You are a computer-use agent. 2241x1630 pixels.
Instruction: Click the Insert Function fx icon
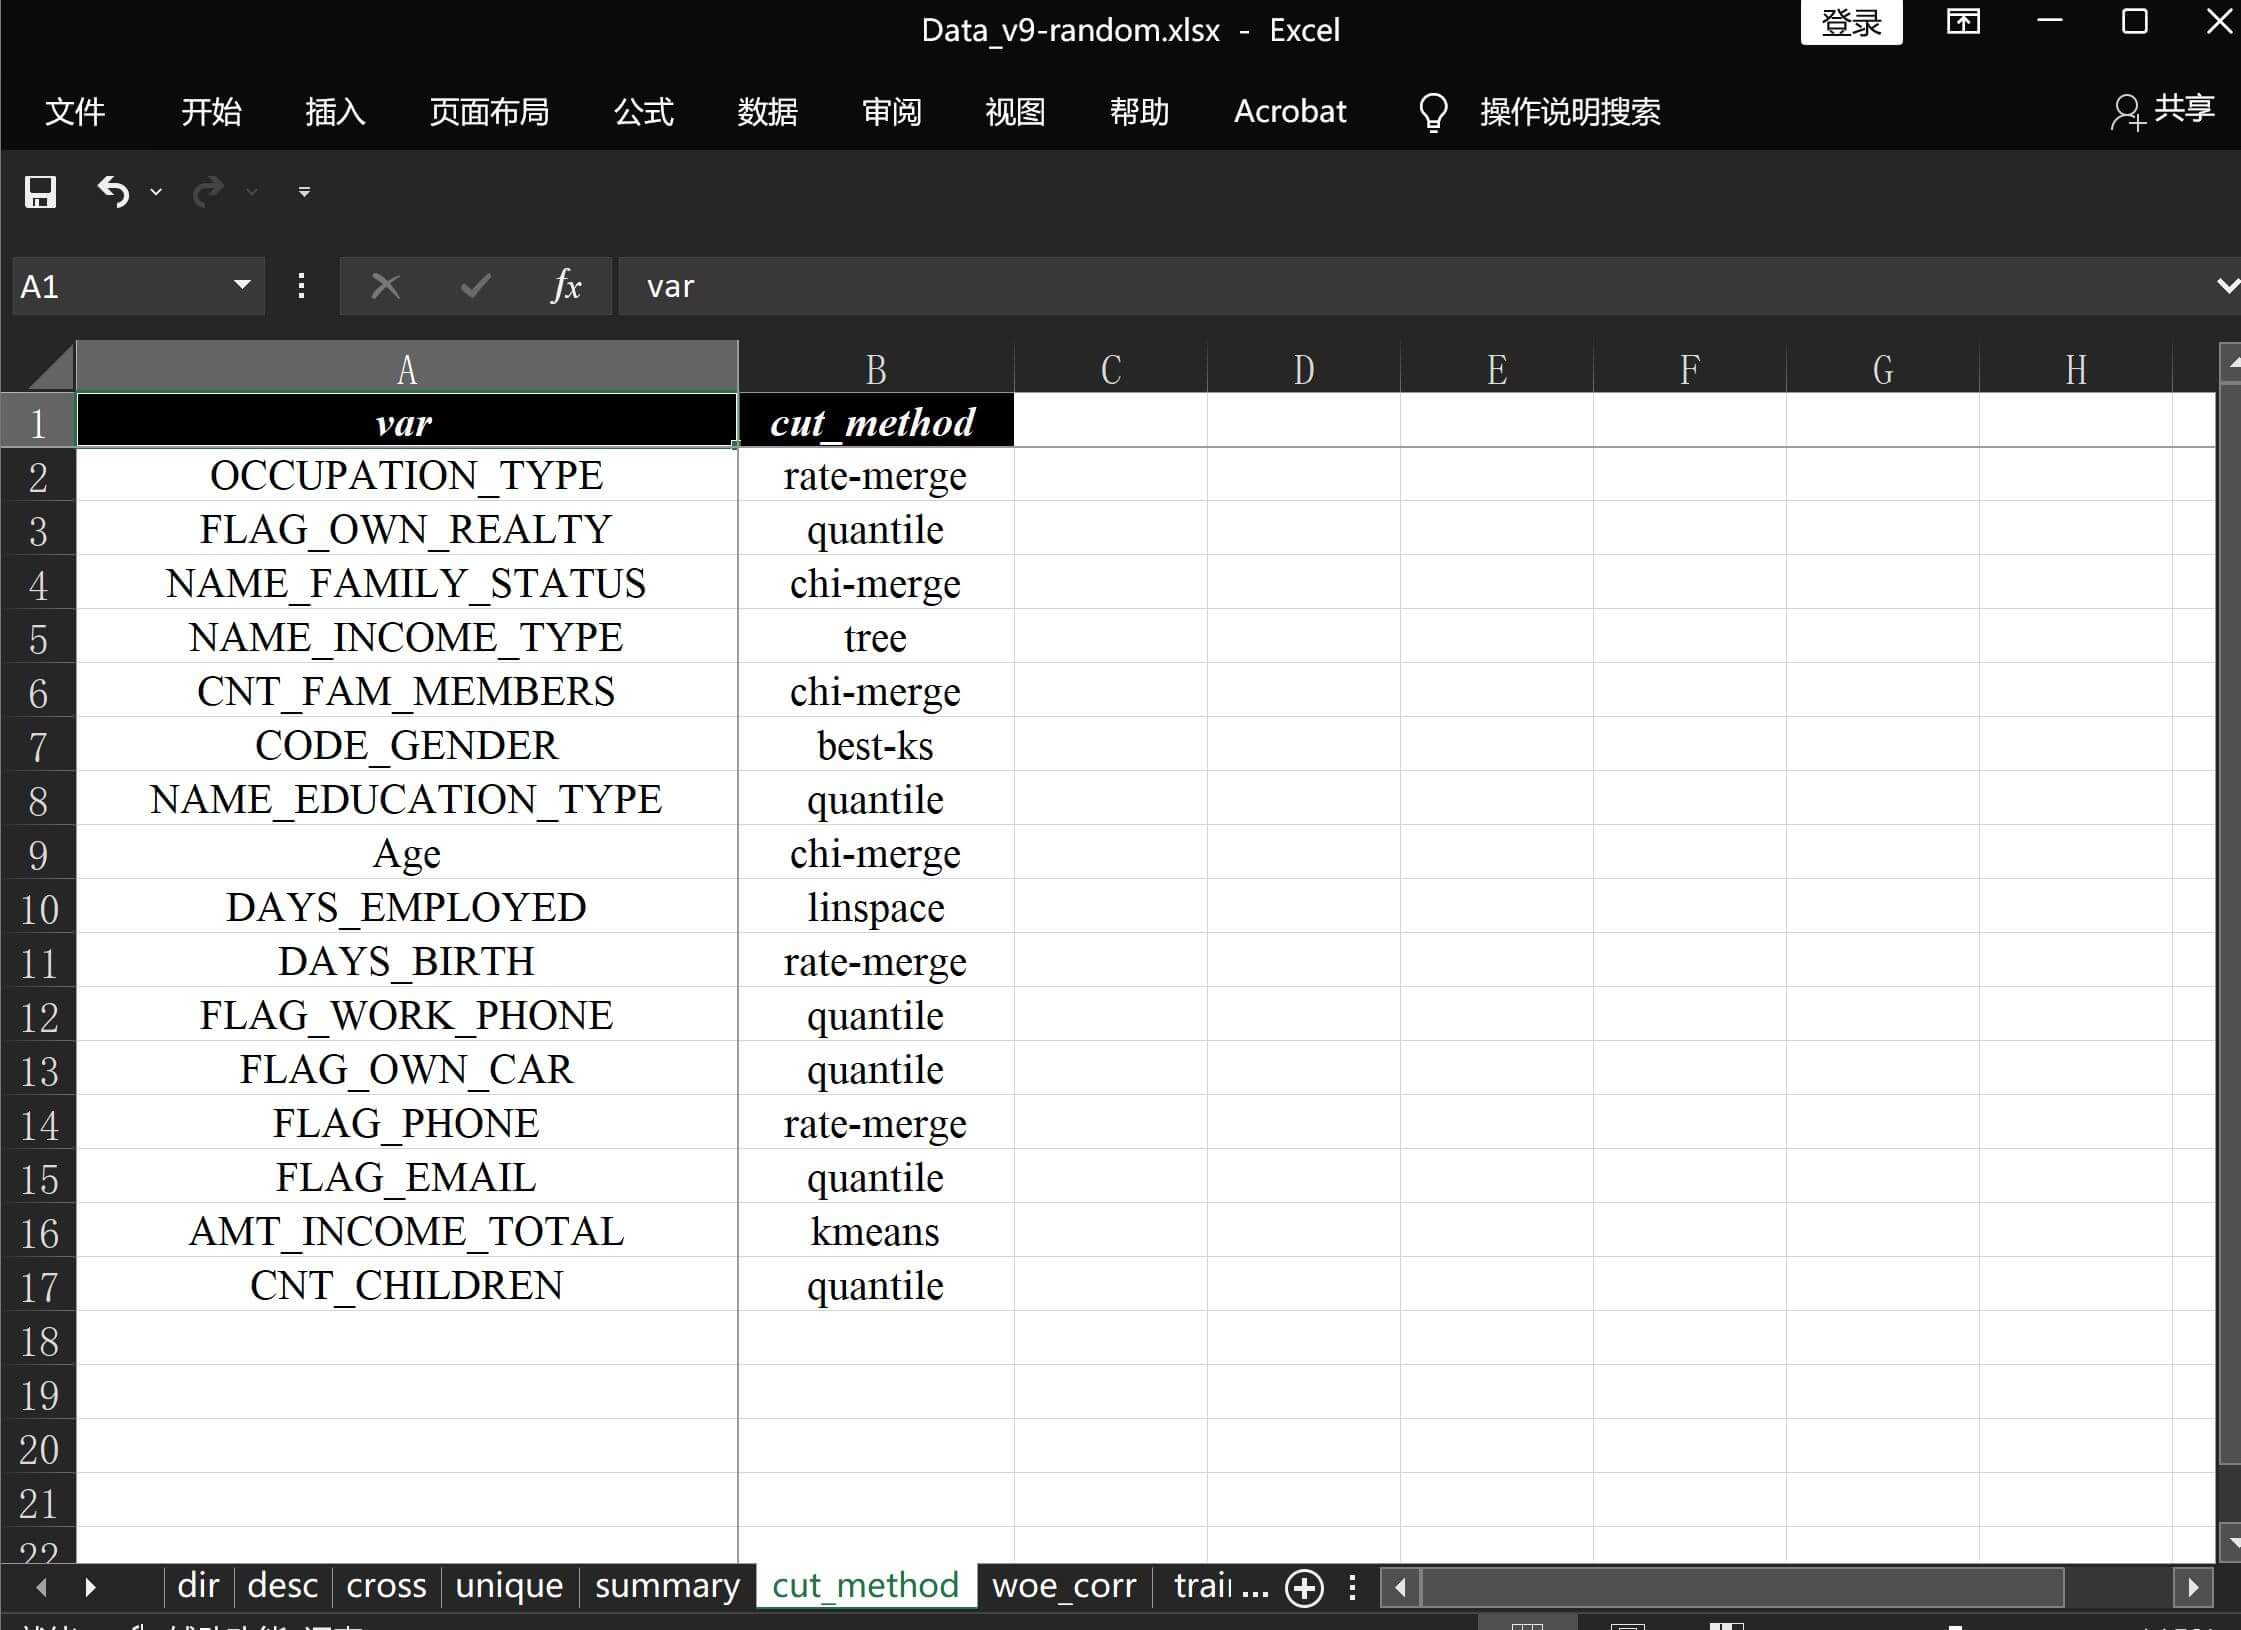(566, 286)
